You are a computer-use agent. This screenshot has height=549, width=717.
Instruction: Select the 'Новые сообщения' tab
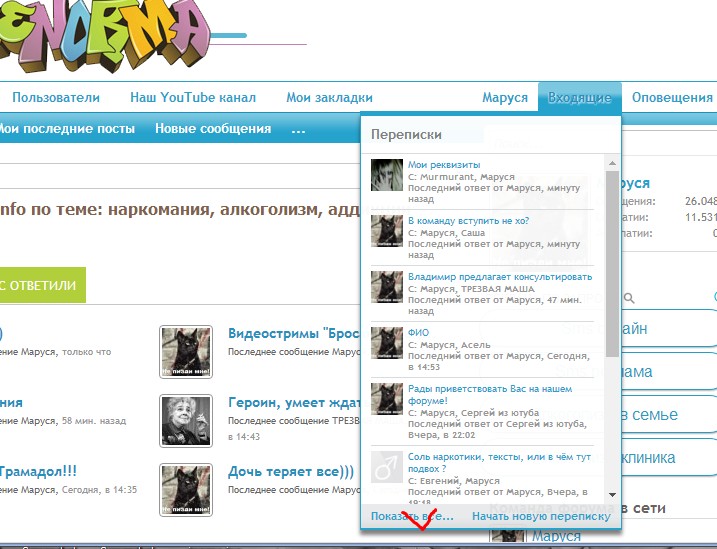213,129
